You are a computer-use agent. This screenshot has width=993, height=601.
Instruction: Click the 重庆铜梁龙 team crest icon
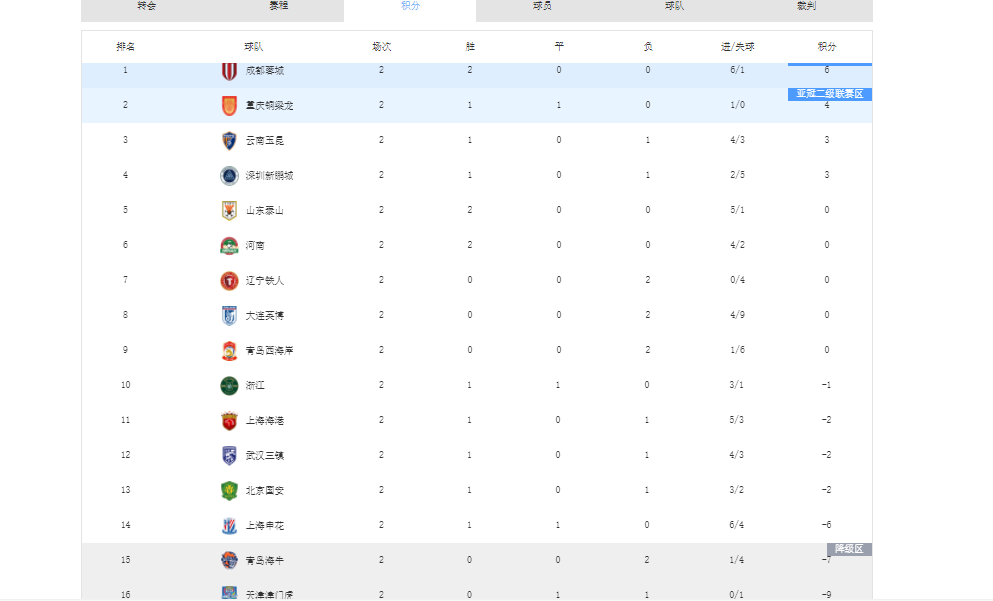coord(229,105)
